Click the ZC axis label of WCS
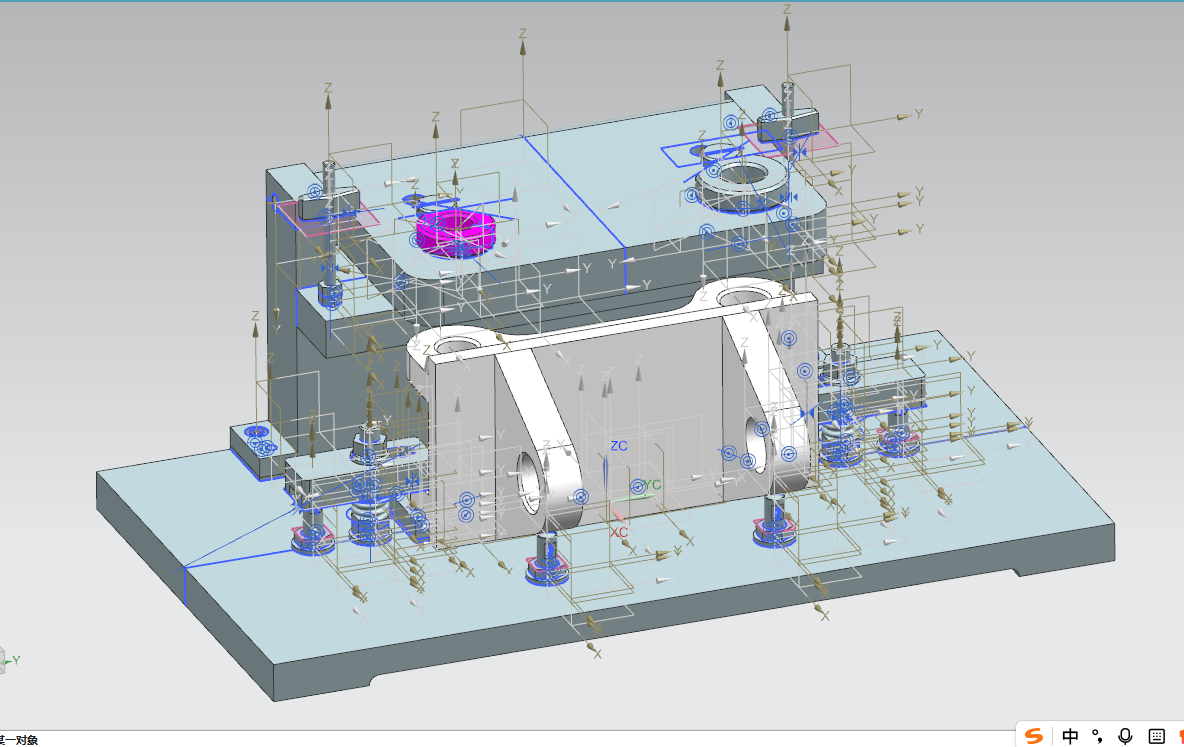The height and width of the screenshot is (747, 1184). coord(618,446)
